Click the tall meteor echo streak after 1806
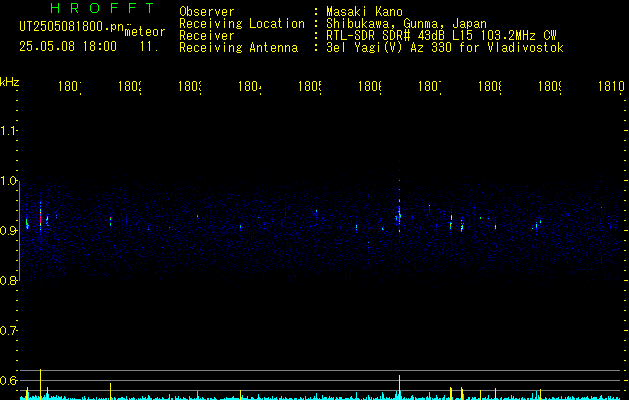 click(x=400, y=213)
